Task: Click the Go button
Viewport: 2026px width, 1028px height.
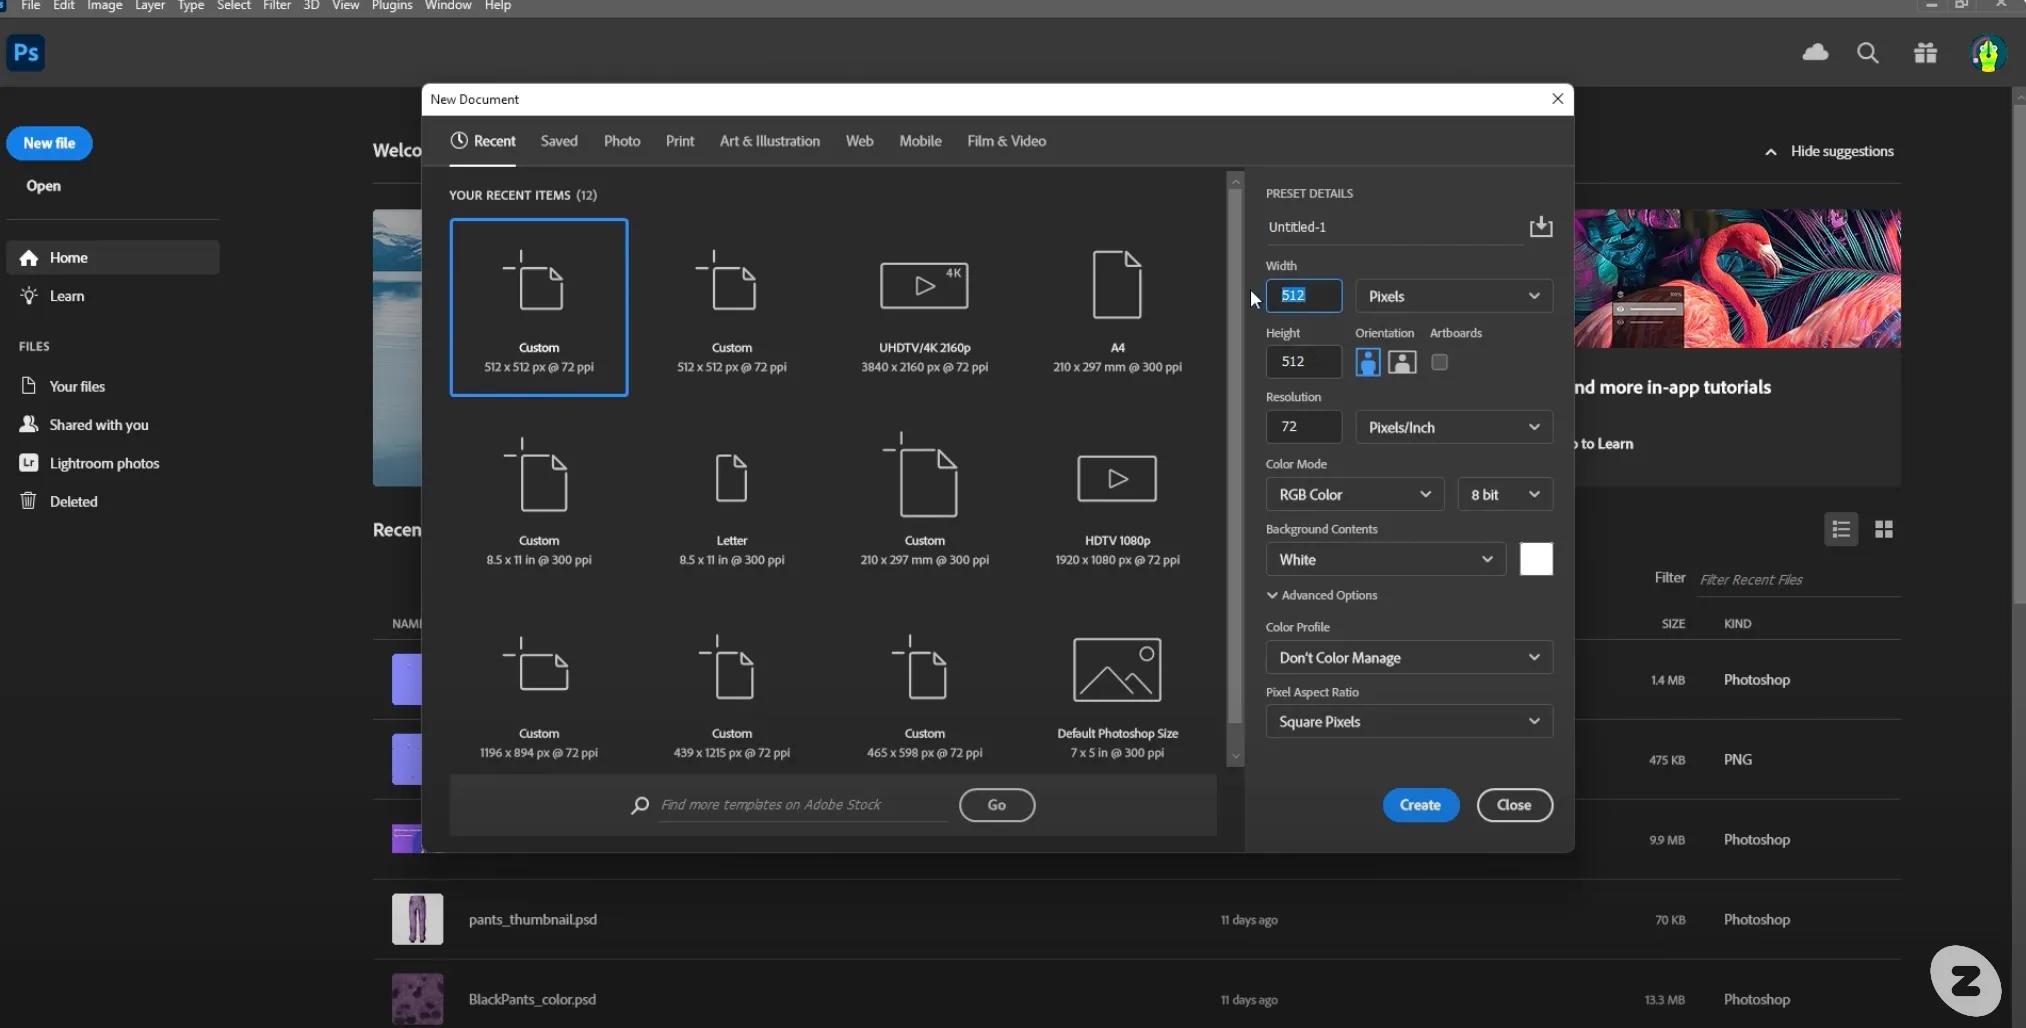Action: click(x=997, y=805)
